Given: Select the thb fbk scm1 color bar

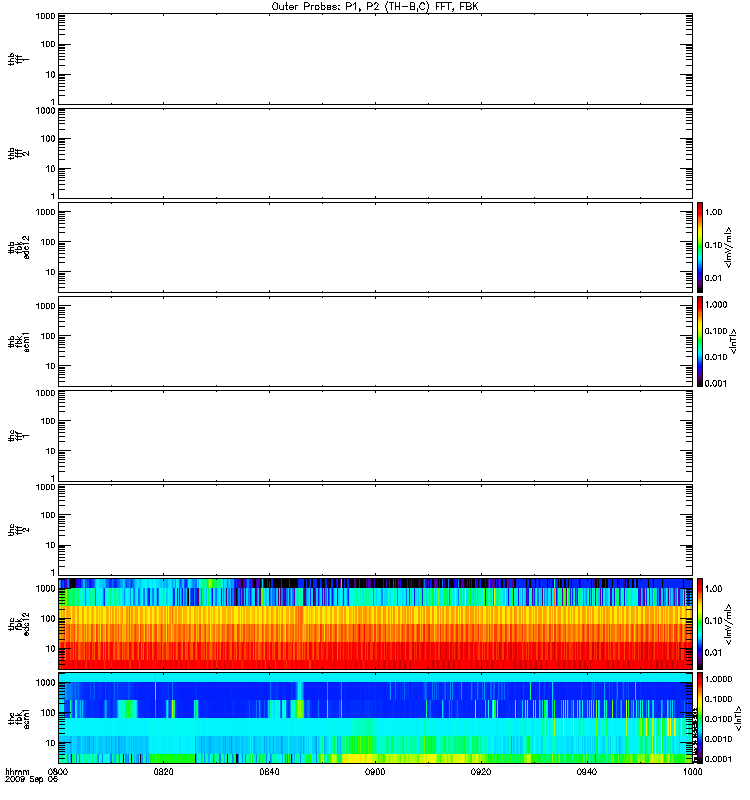Looking at the screenshot, I should click(x=700, y=341).
